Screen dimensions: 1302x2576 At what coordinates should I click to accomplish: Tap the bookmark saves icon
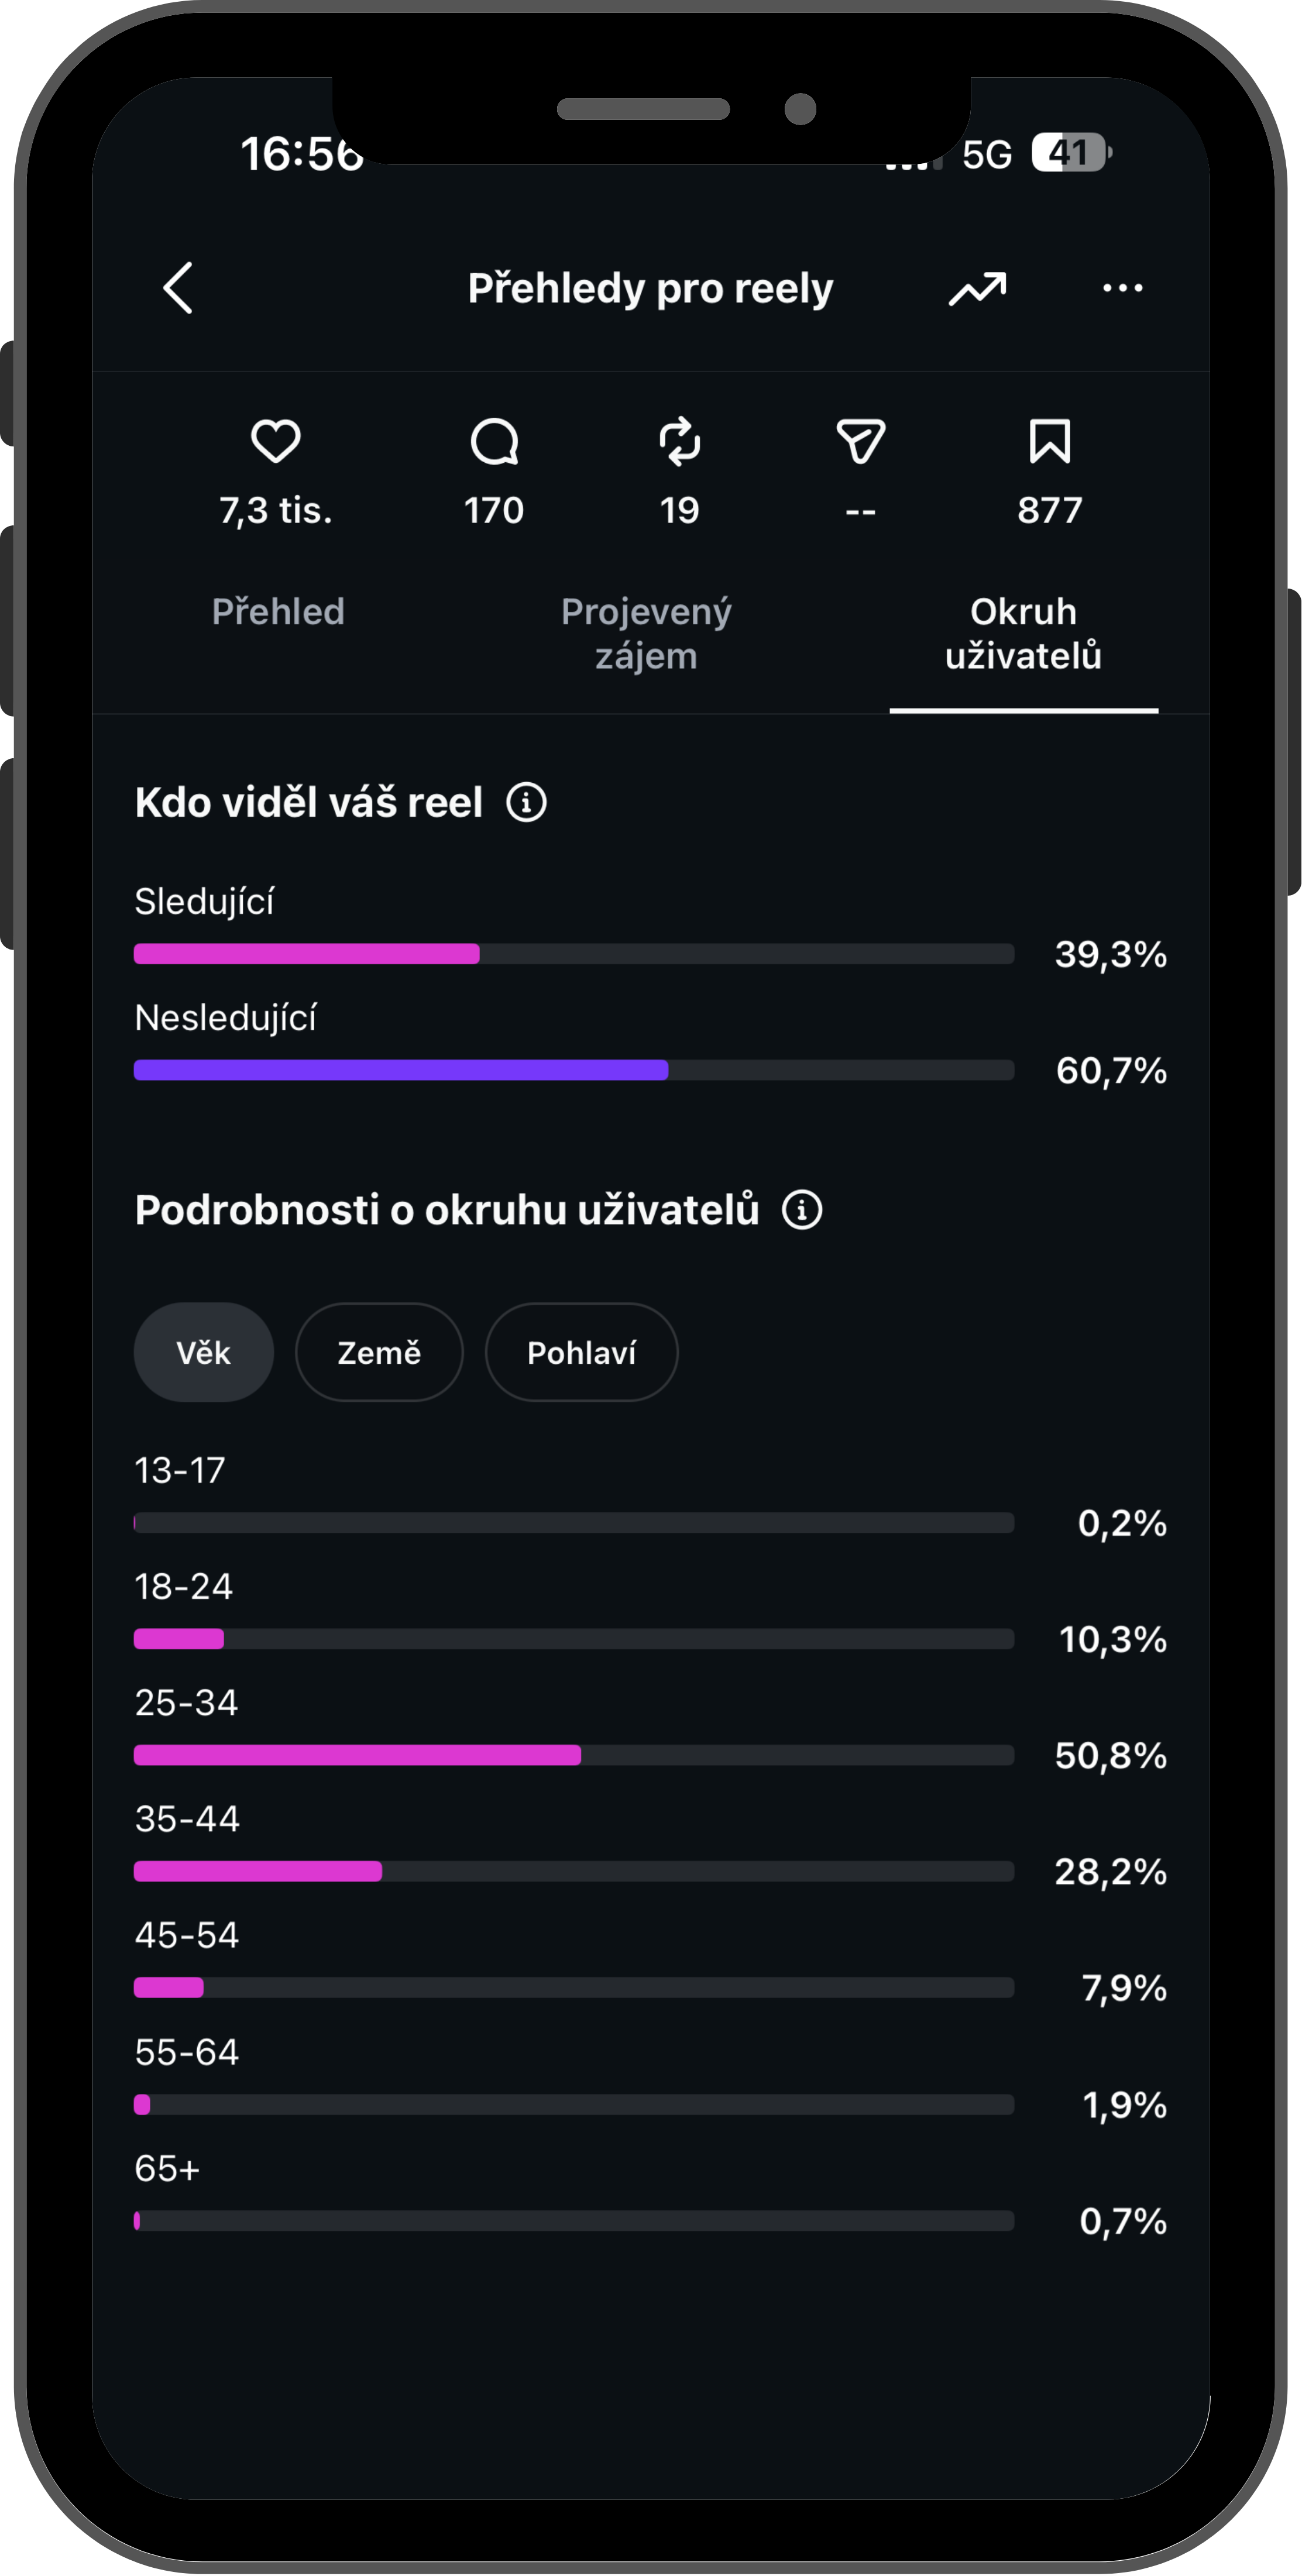point(1049,442)
